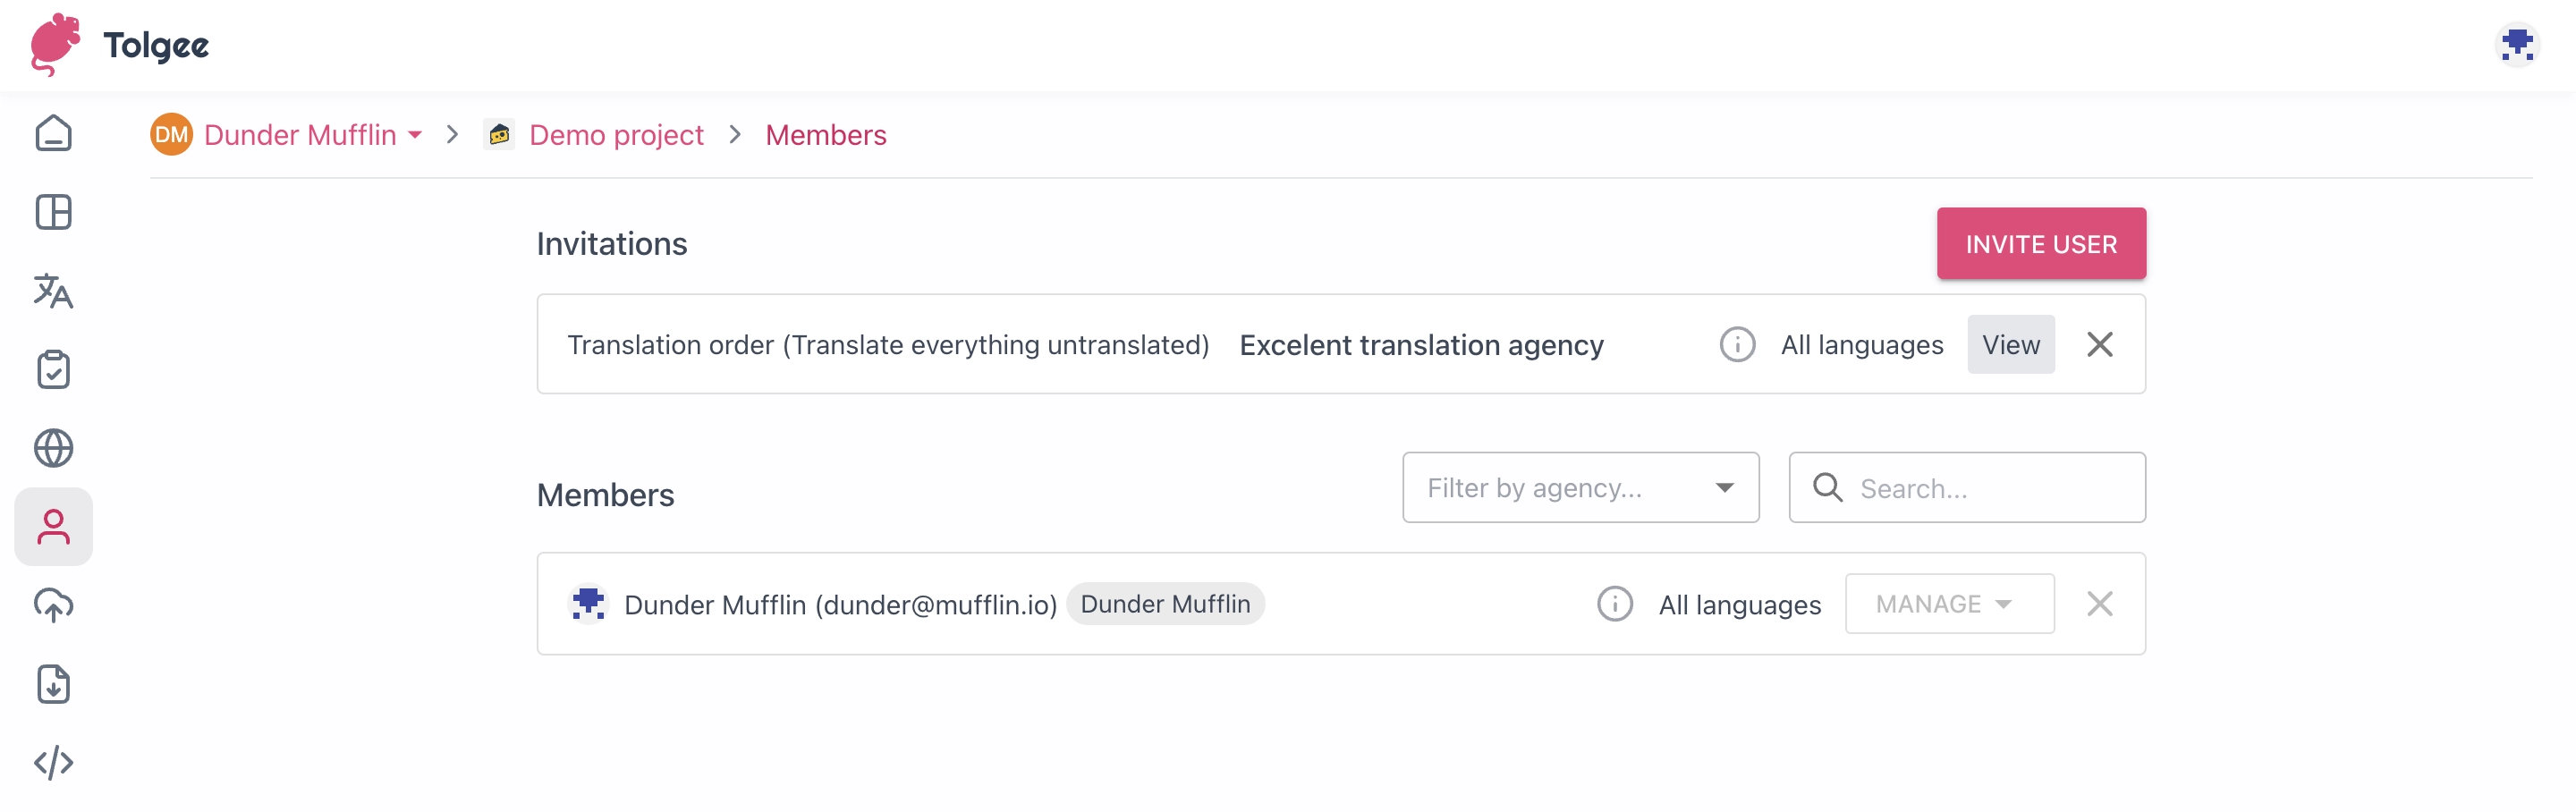Open the project dashboard sidebar icon
Viewport: 2576px width, 812px height.
coord(53,212)
